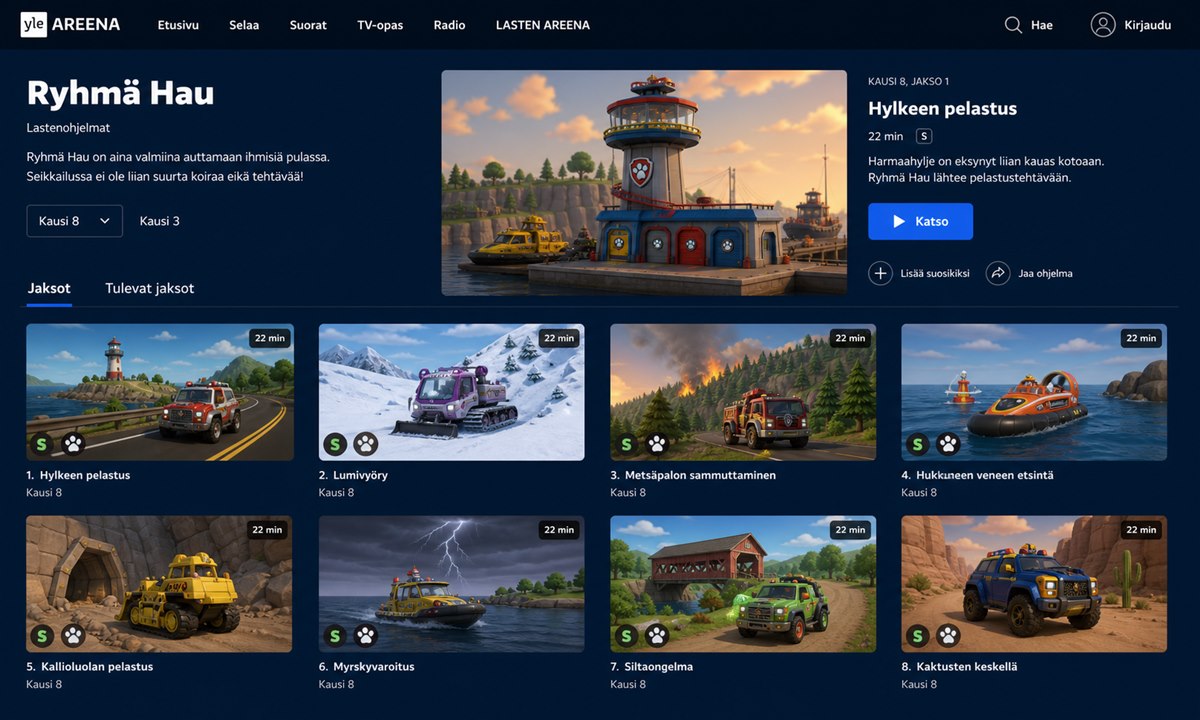Image resolution: width=1200 pixels, height=720 pixels.
Task: Click episode title '2. Lumivyöry'
Action: coord(353,475)
